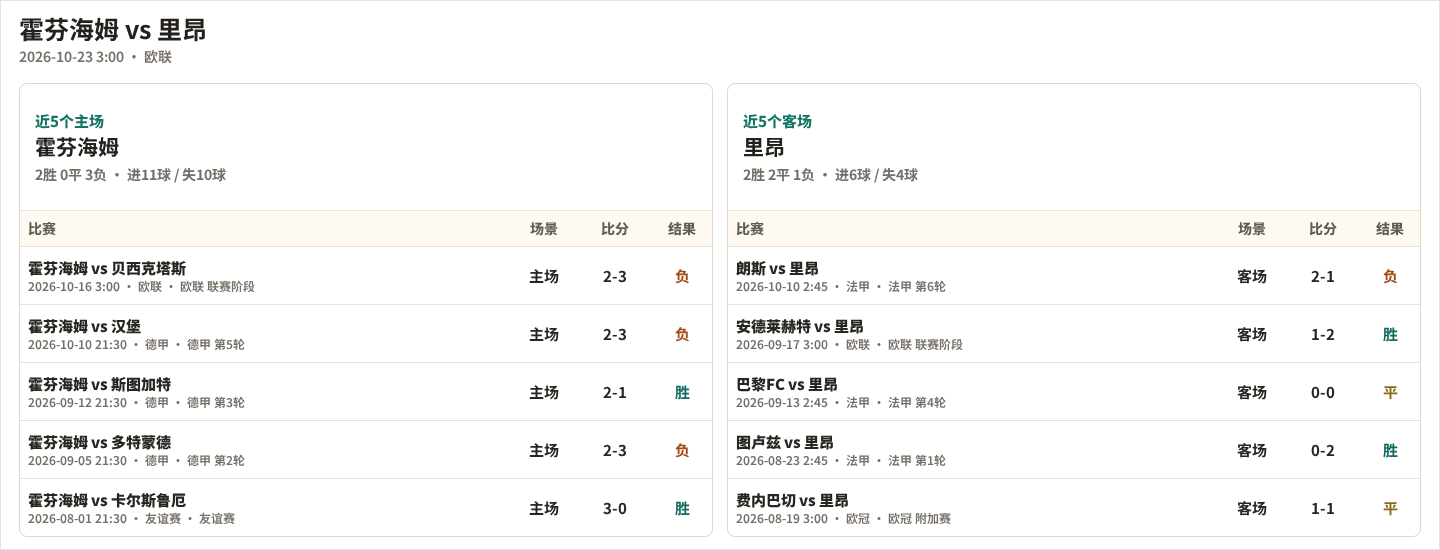
Task: Click 客场 in the 朗斯 row
Action: pos(1252,276)
